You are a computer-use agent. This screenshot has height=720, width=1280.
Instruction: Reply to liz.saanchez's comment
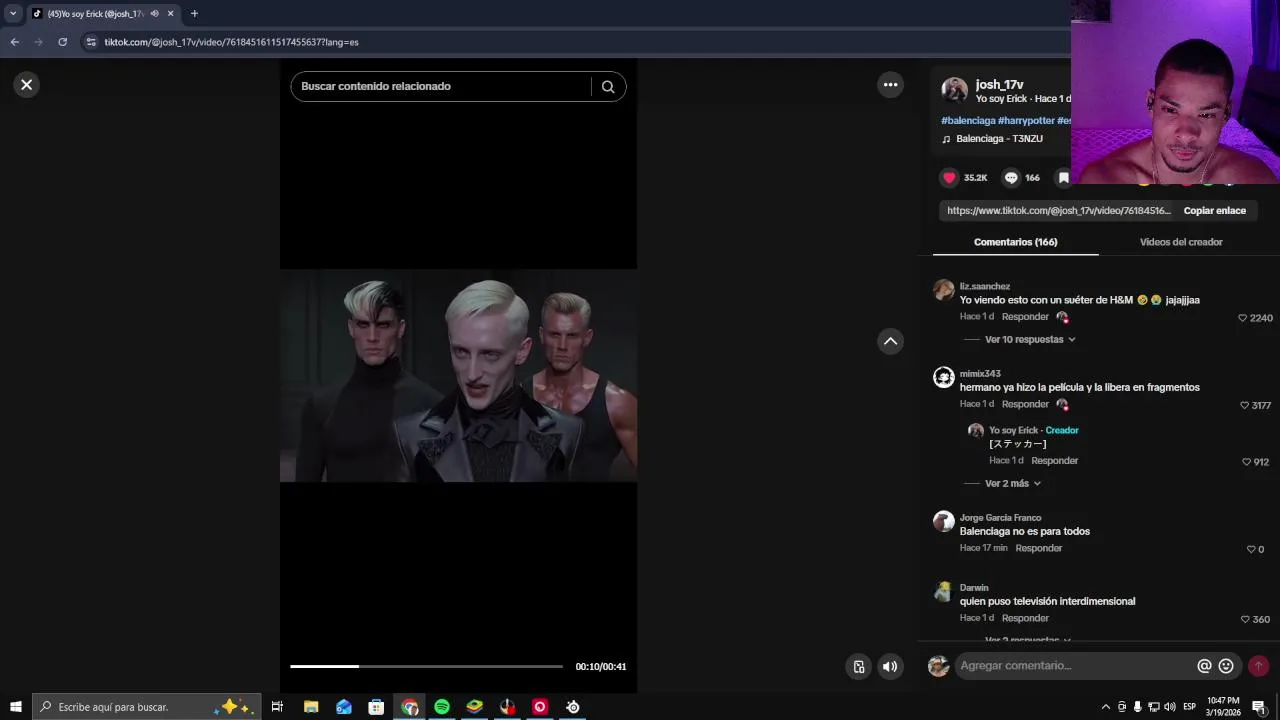click(x=1025, y=317)
